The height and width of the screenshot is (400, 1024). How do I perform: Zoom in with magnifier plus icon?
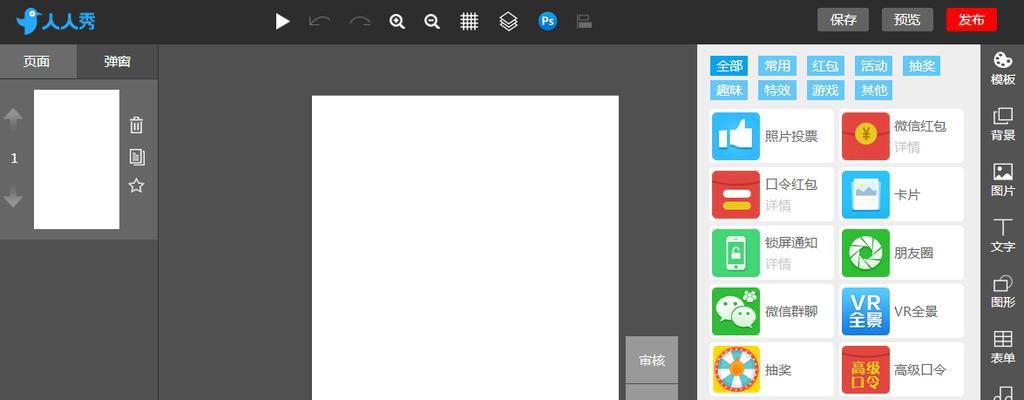point(397,22)
